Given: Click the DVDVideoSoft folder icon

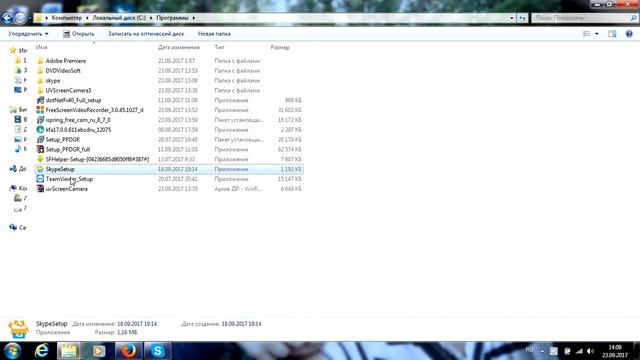Looking at the screenshot, I should click(40, 71).
